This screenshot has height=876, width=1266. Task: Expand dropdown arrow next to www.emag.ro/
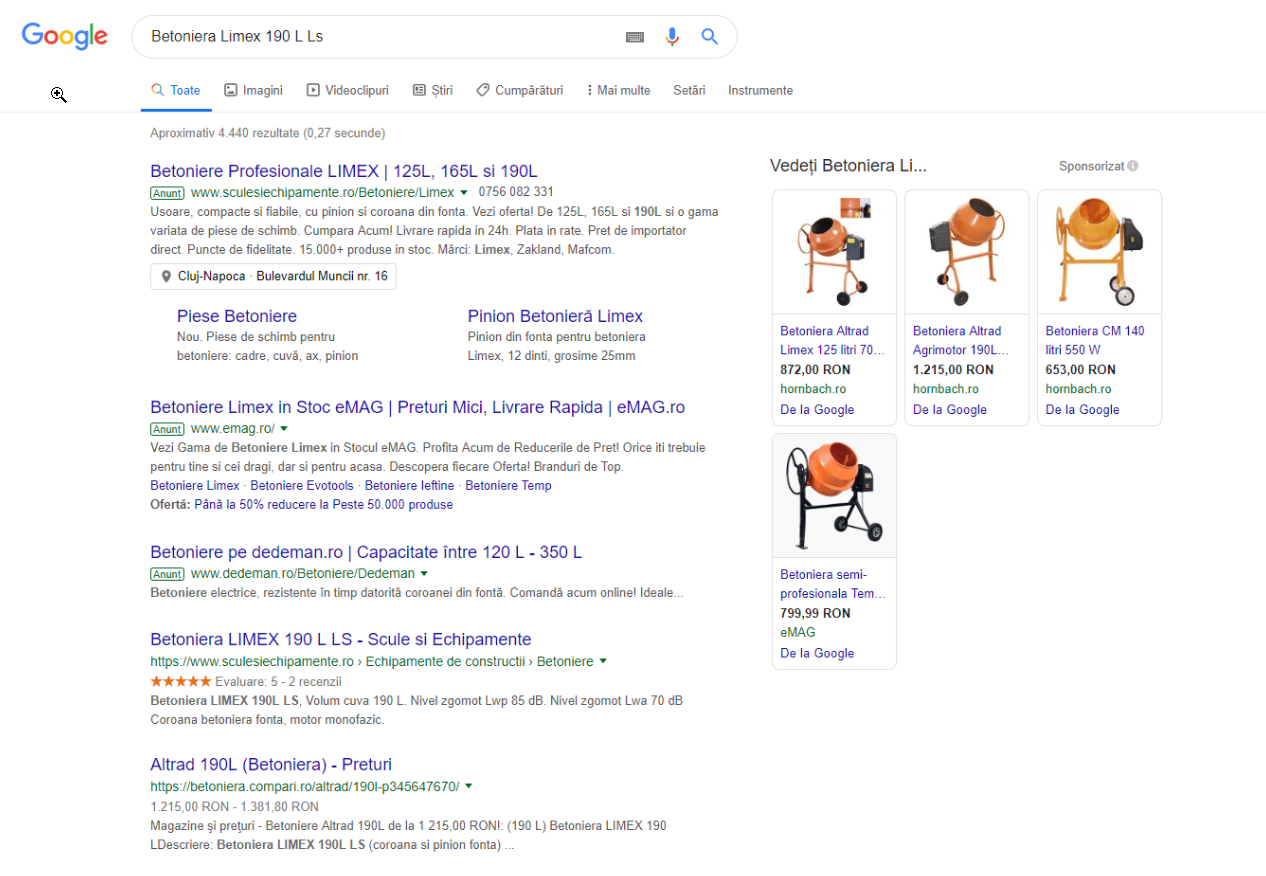point(284,429)
